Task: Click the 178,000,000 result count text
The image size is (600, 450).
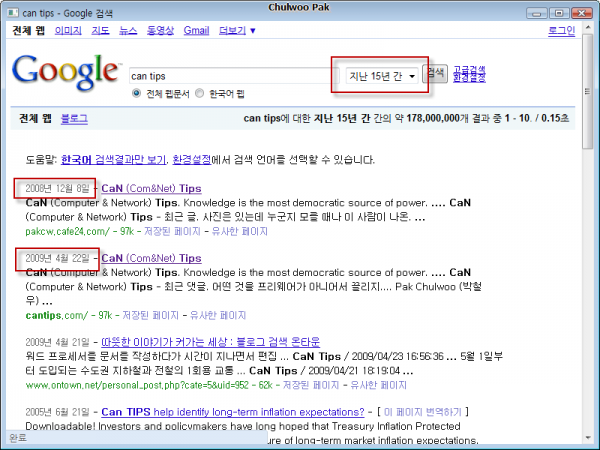Action: (432, 118)
